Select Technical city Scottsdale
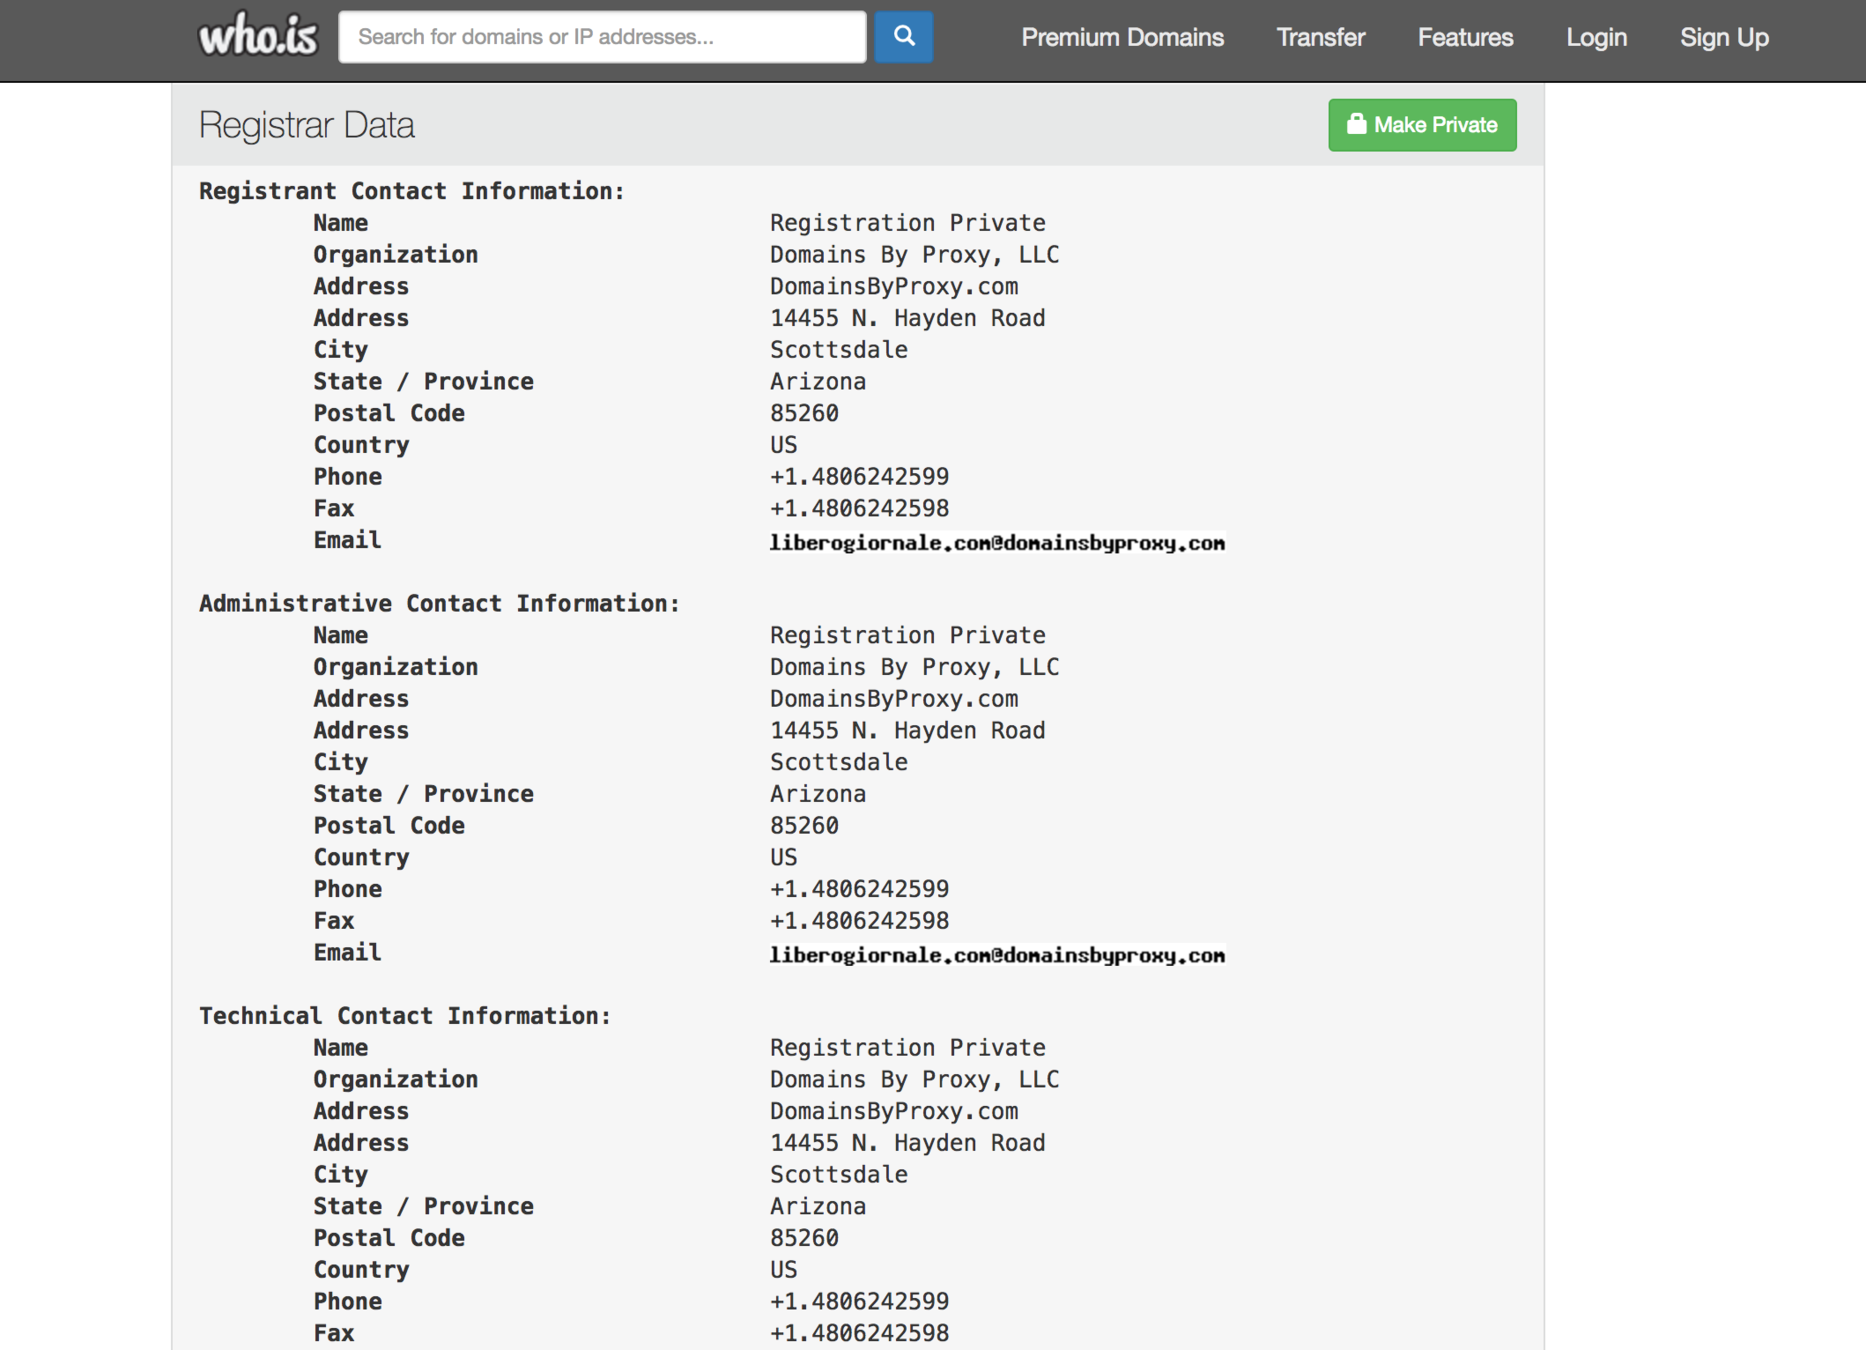The width and height of the screenshot is (1866, 1350). [x=838, y=1174]
